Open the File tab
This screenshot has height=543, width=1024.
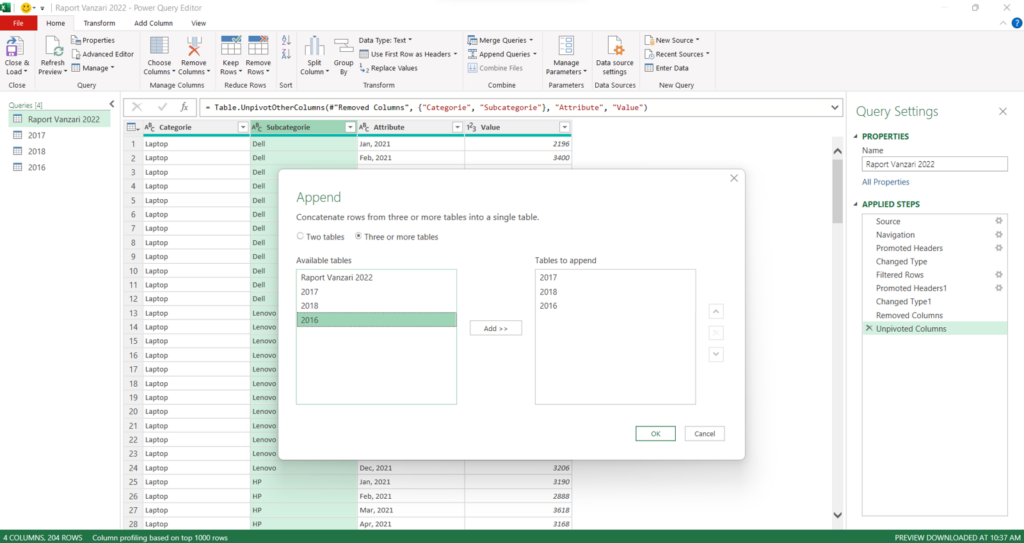[18, 23]
